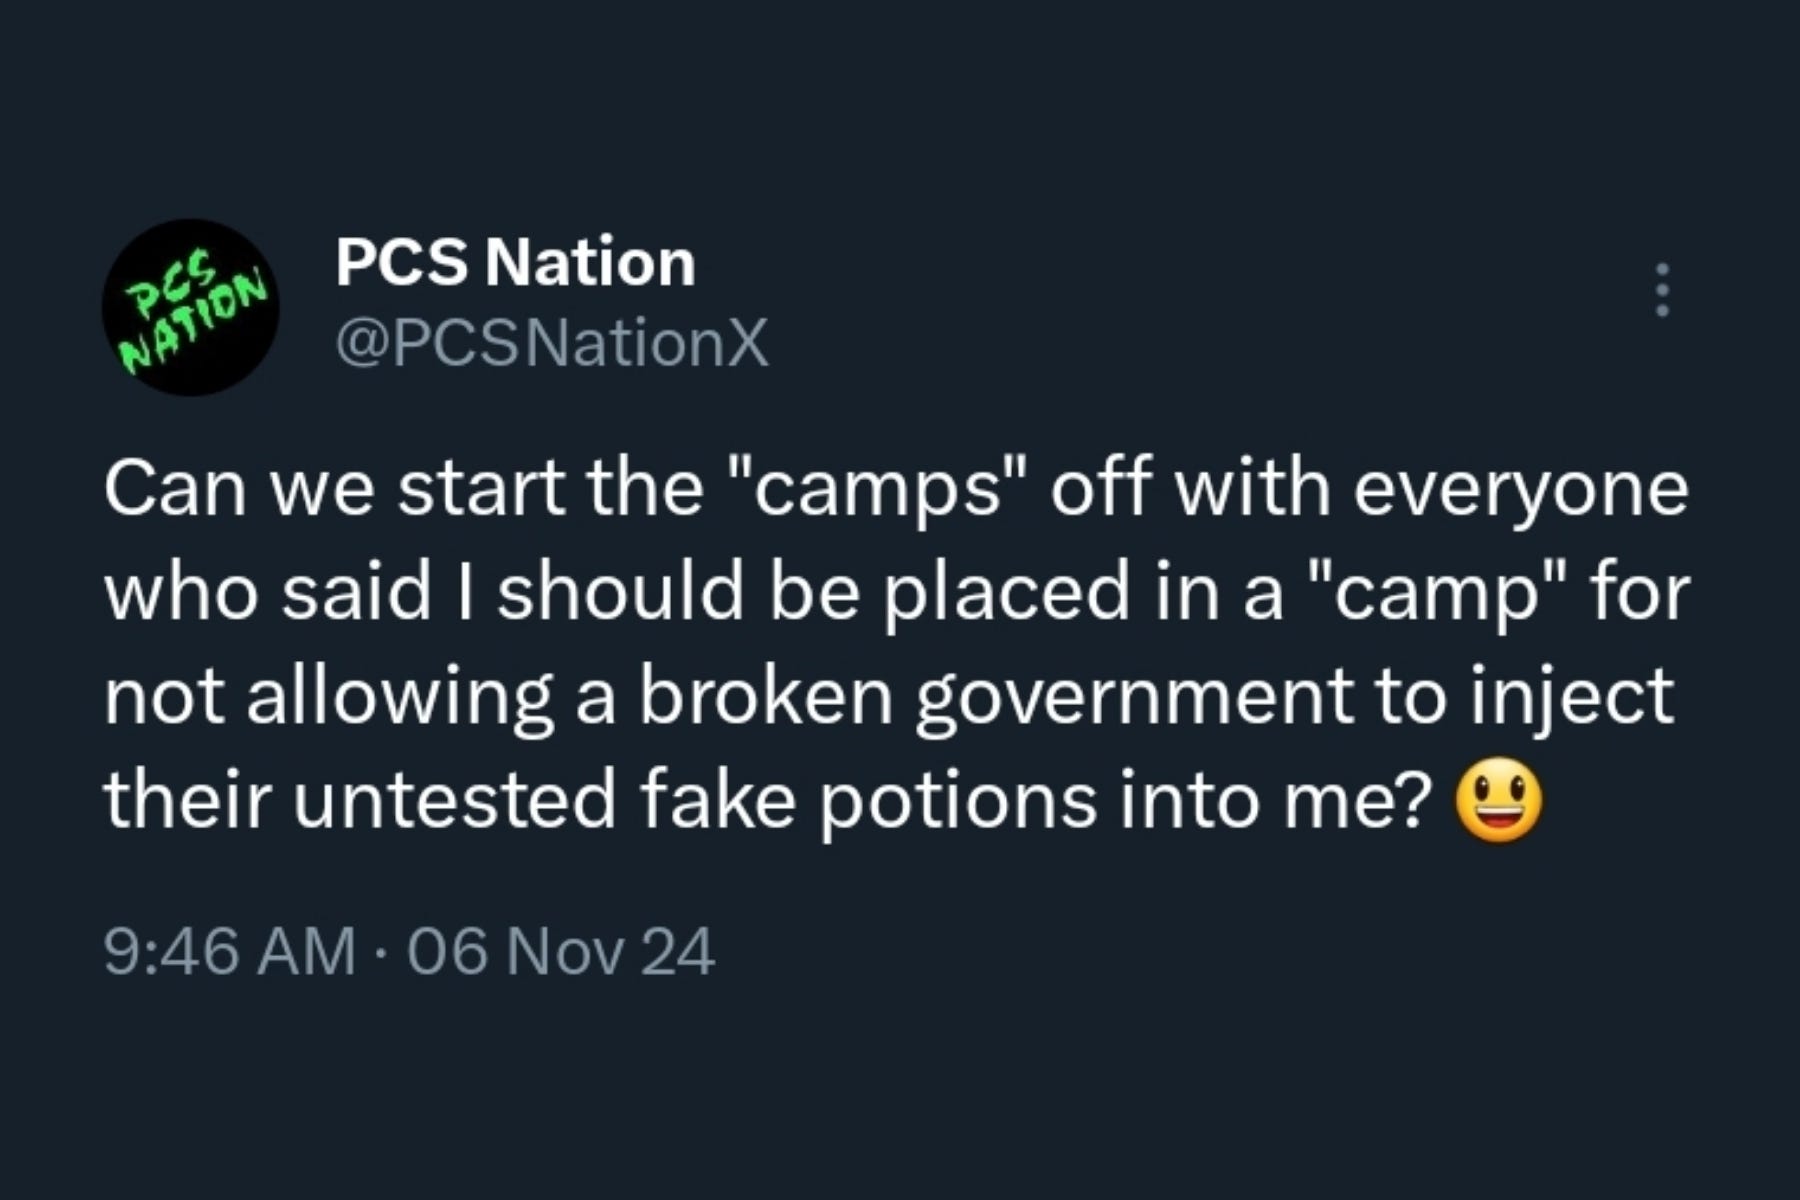Click the word "untested" in the tweet
The width and height of the screenshot is (1800, 1200).
pos(454,801)
